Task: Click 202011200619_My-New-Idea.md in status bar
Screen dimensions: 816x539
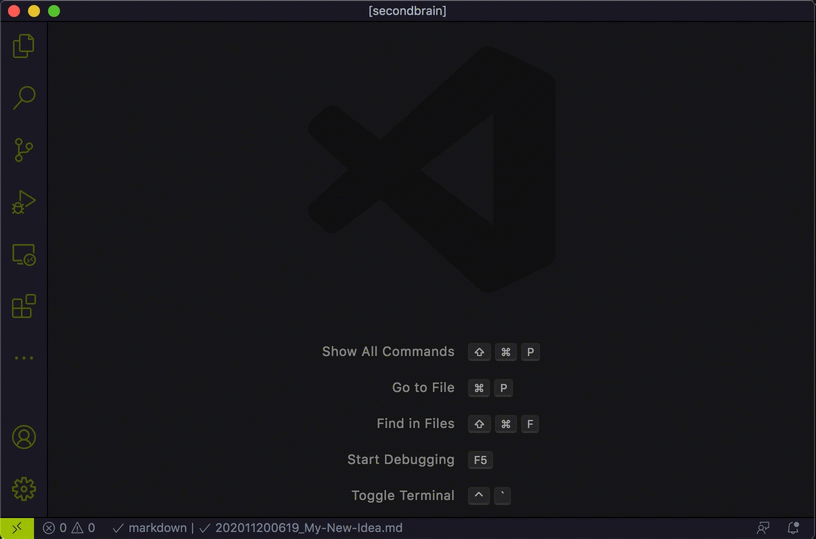Action: tap(301, 528)
